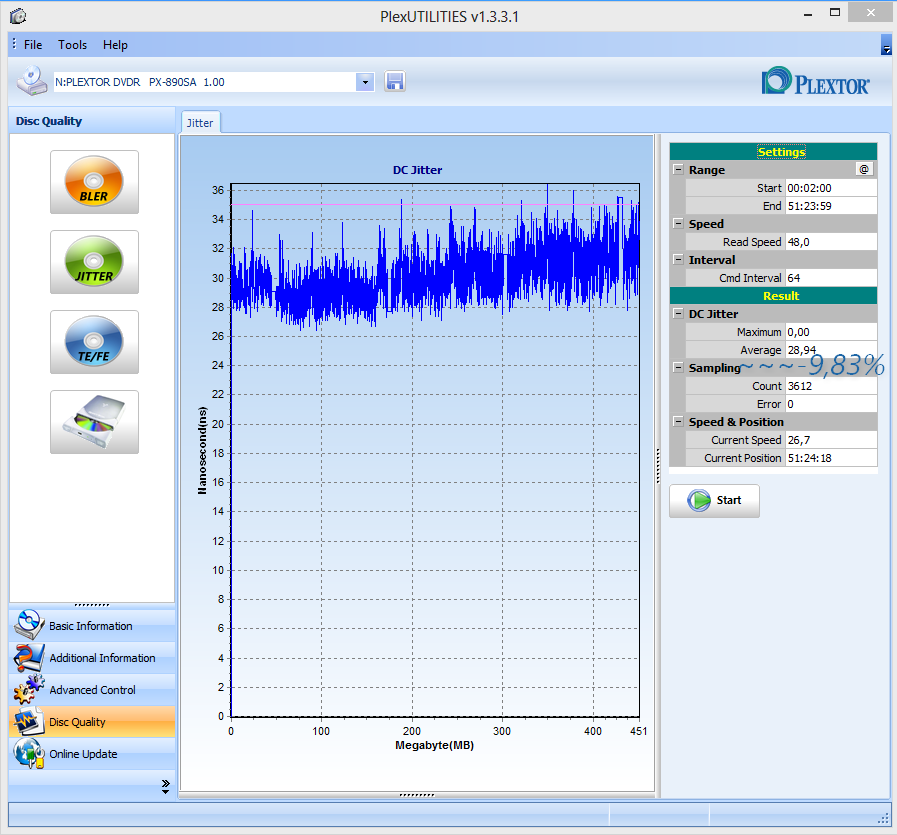Open the File menu
This screenshot has width=897, height=835.
pyautogui.click(x=33, y=45)
